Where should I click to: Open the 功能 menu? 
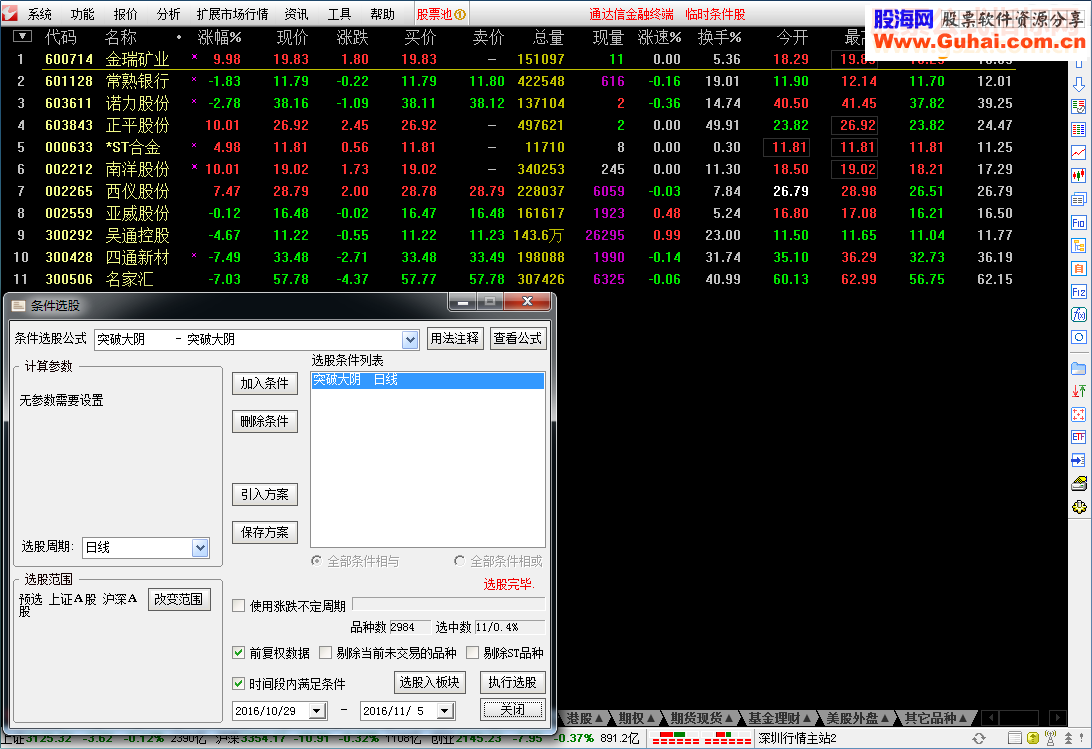pos(82,14)
